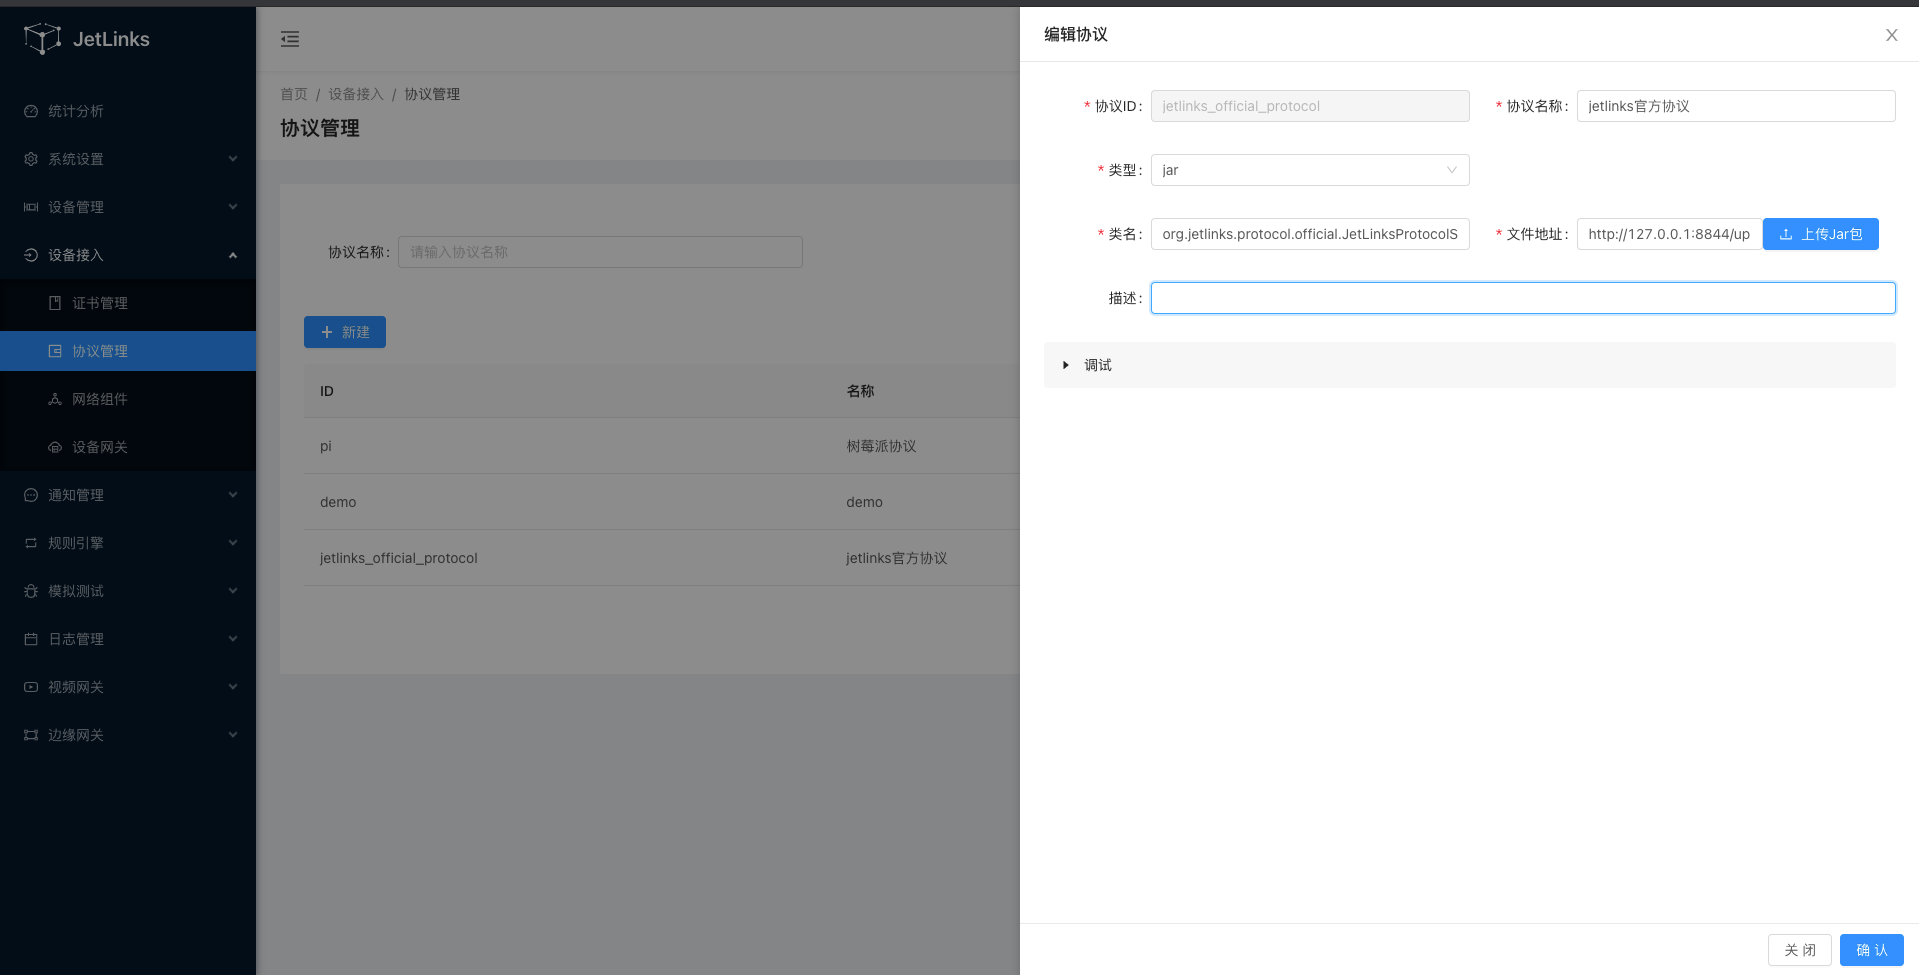Select 协议管理 submenu item
Screen dimensions: 1919x975
[x=128, y=351]
